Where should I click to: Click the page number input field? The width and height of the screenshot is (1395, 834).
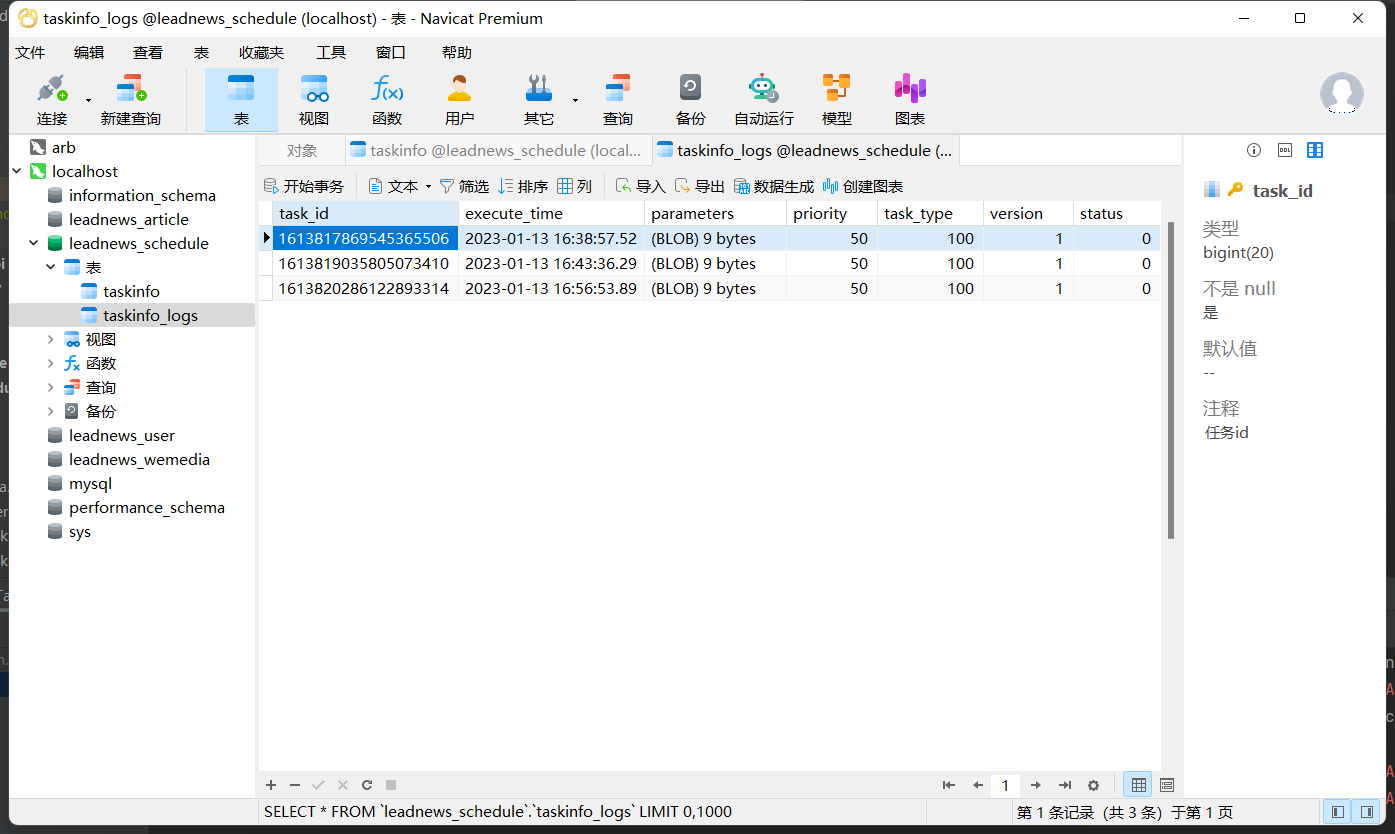tap(1006, 785)
